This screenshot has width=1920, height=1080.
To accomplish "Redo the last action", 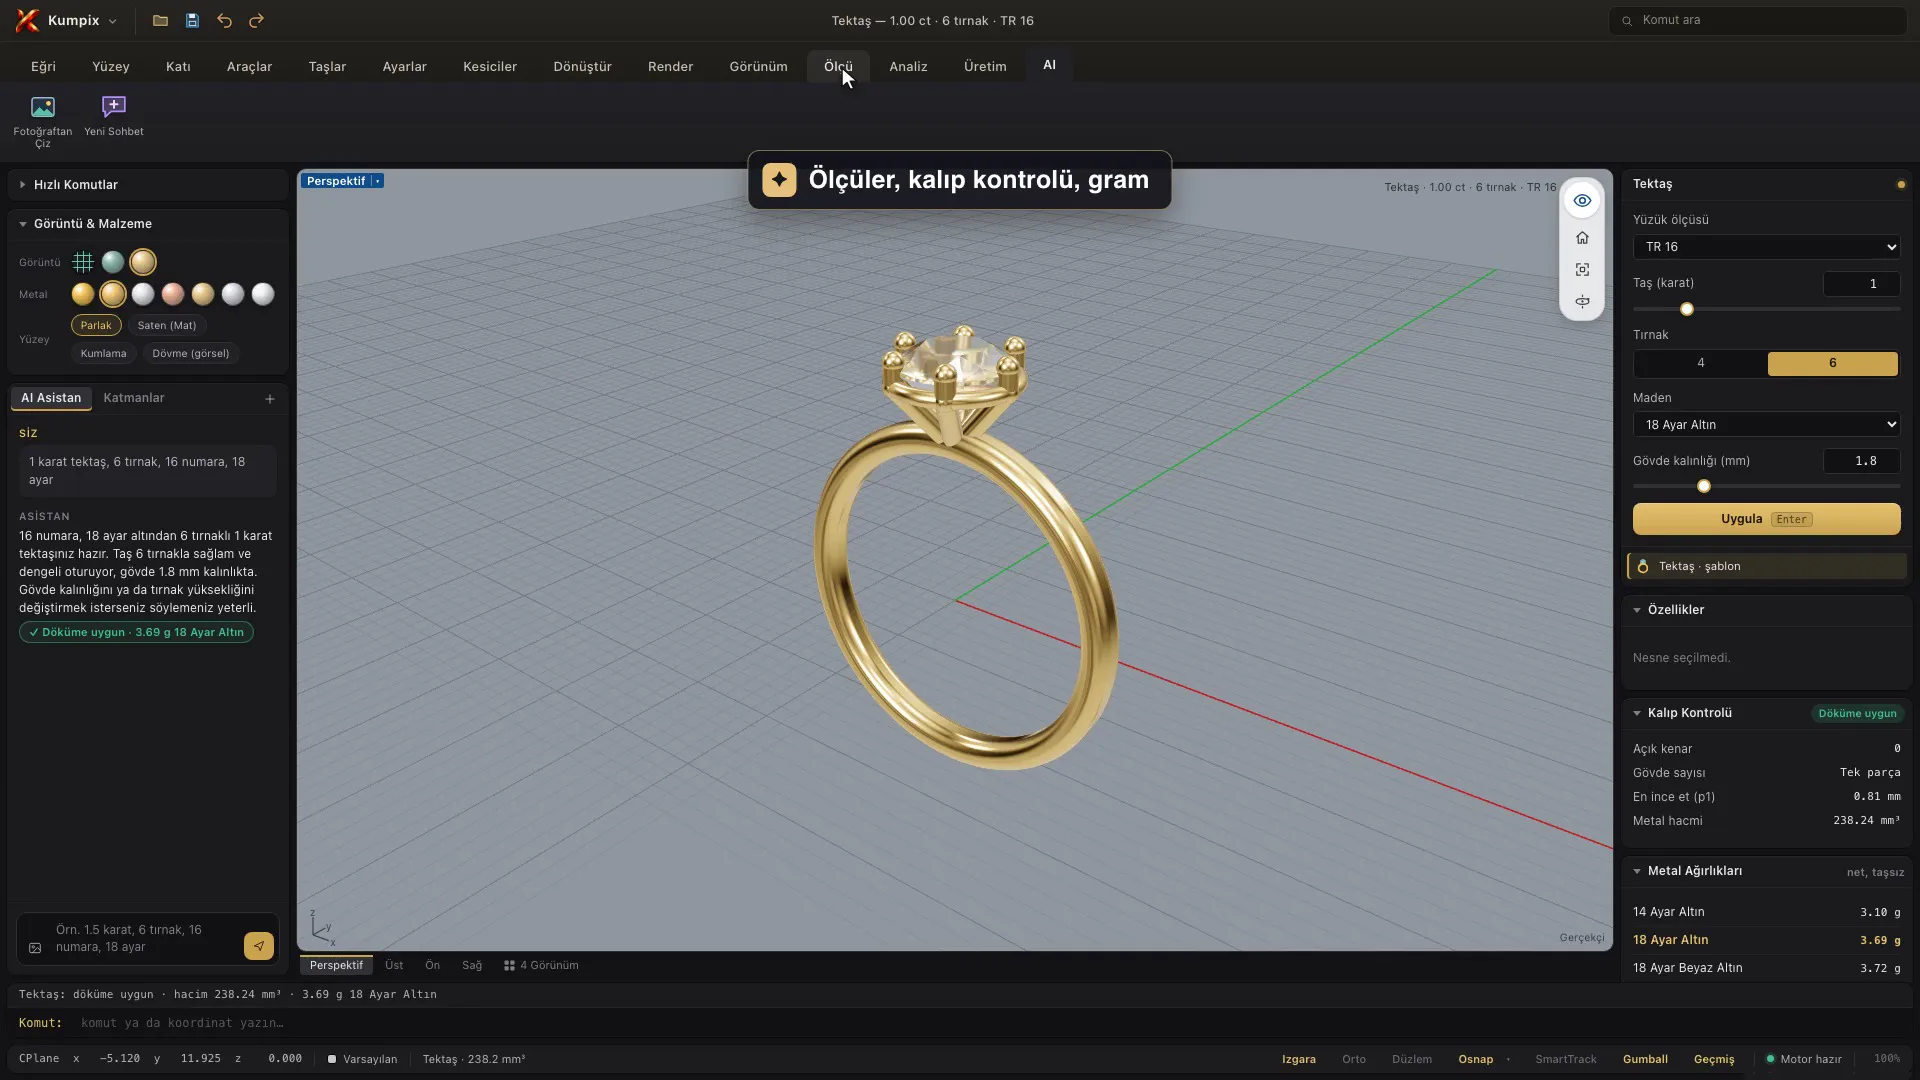I will click(x=256, y=20).
